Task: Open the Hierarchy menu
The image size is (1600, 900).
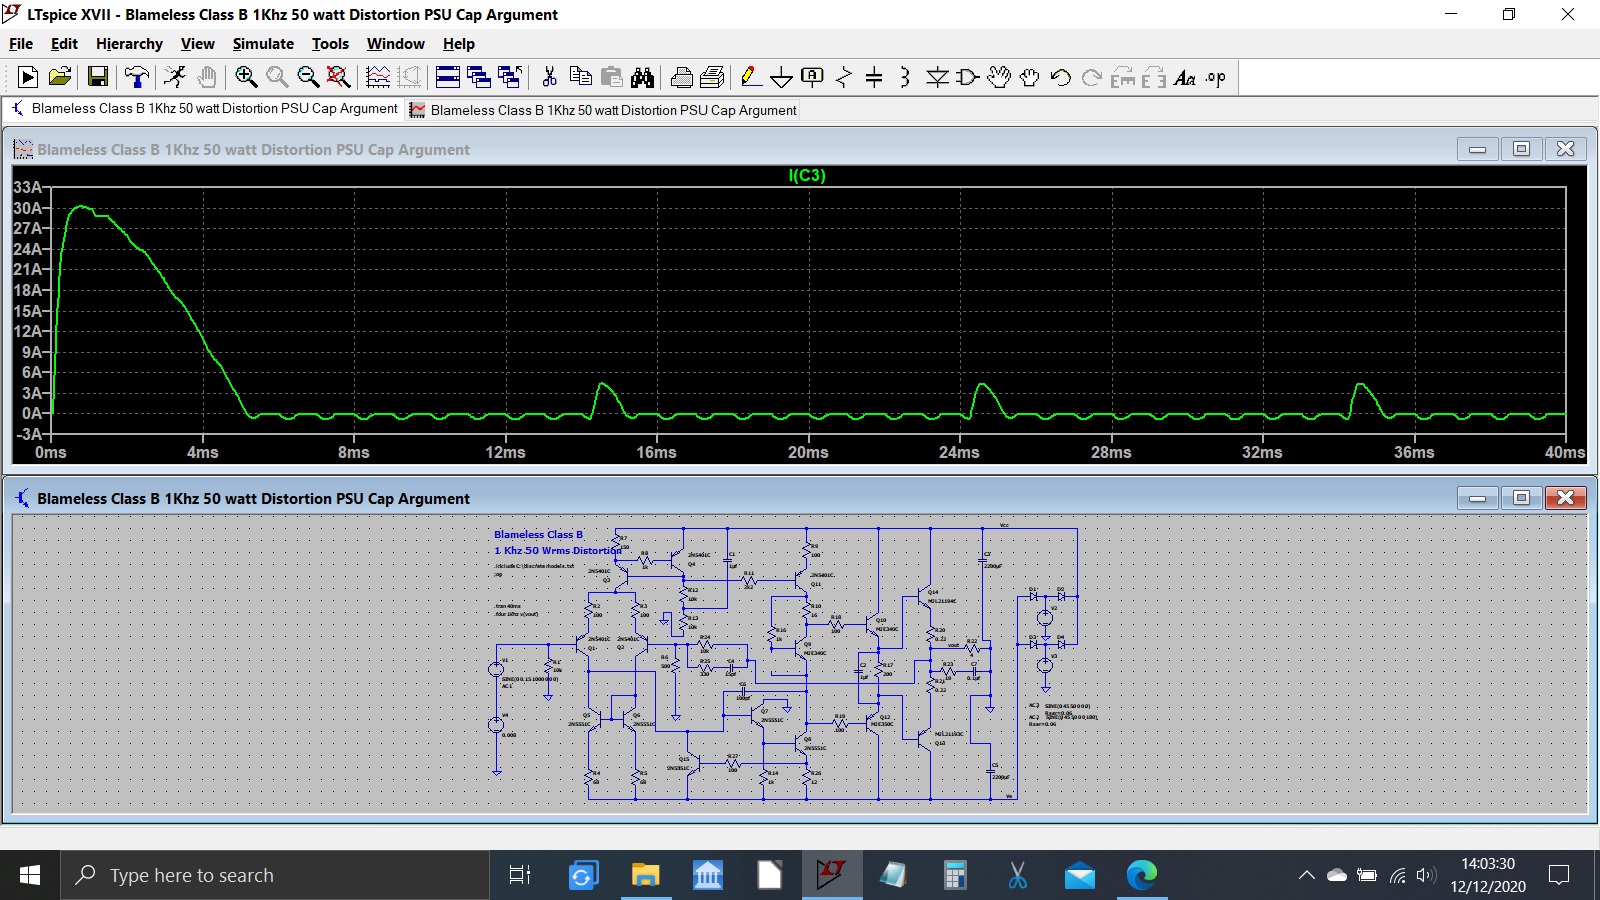Action: point(129,44)
